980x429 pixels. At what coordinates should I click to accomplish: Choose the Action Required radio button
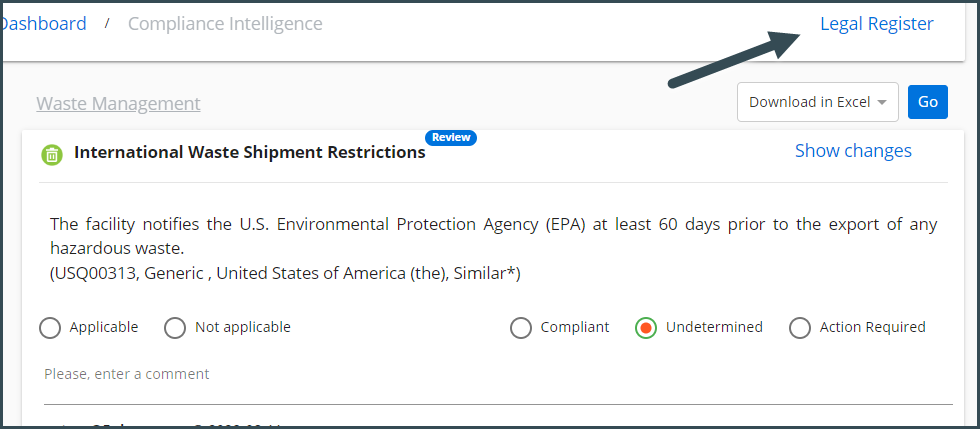(x=800, y=328)
